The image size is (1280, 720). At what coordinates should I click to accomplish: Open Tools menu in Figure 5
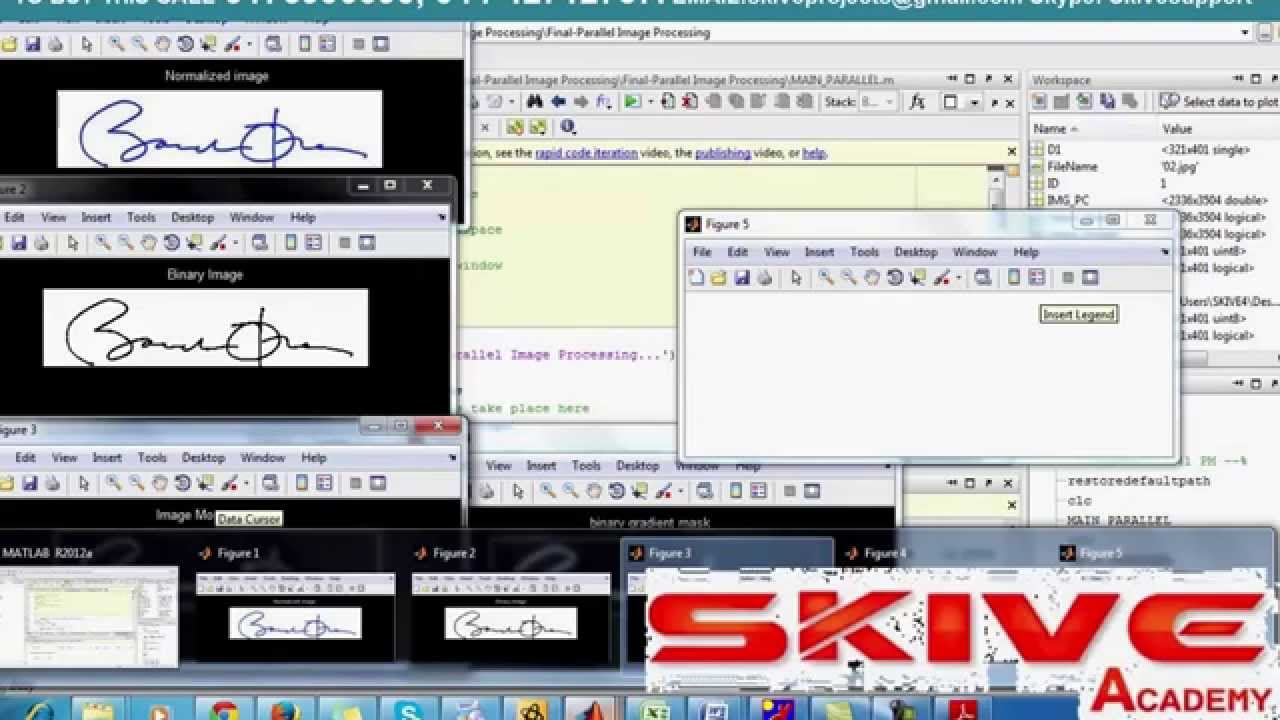pyautogui.click(x=864, y=252)
